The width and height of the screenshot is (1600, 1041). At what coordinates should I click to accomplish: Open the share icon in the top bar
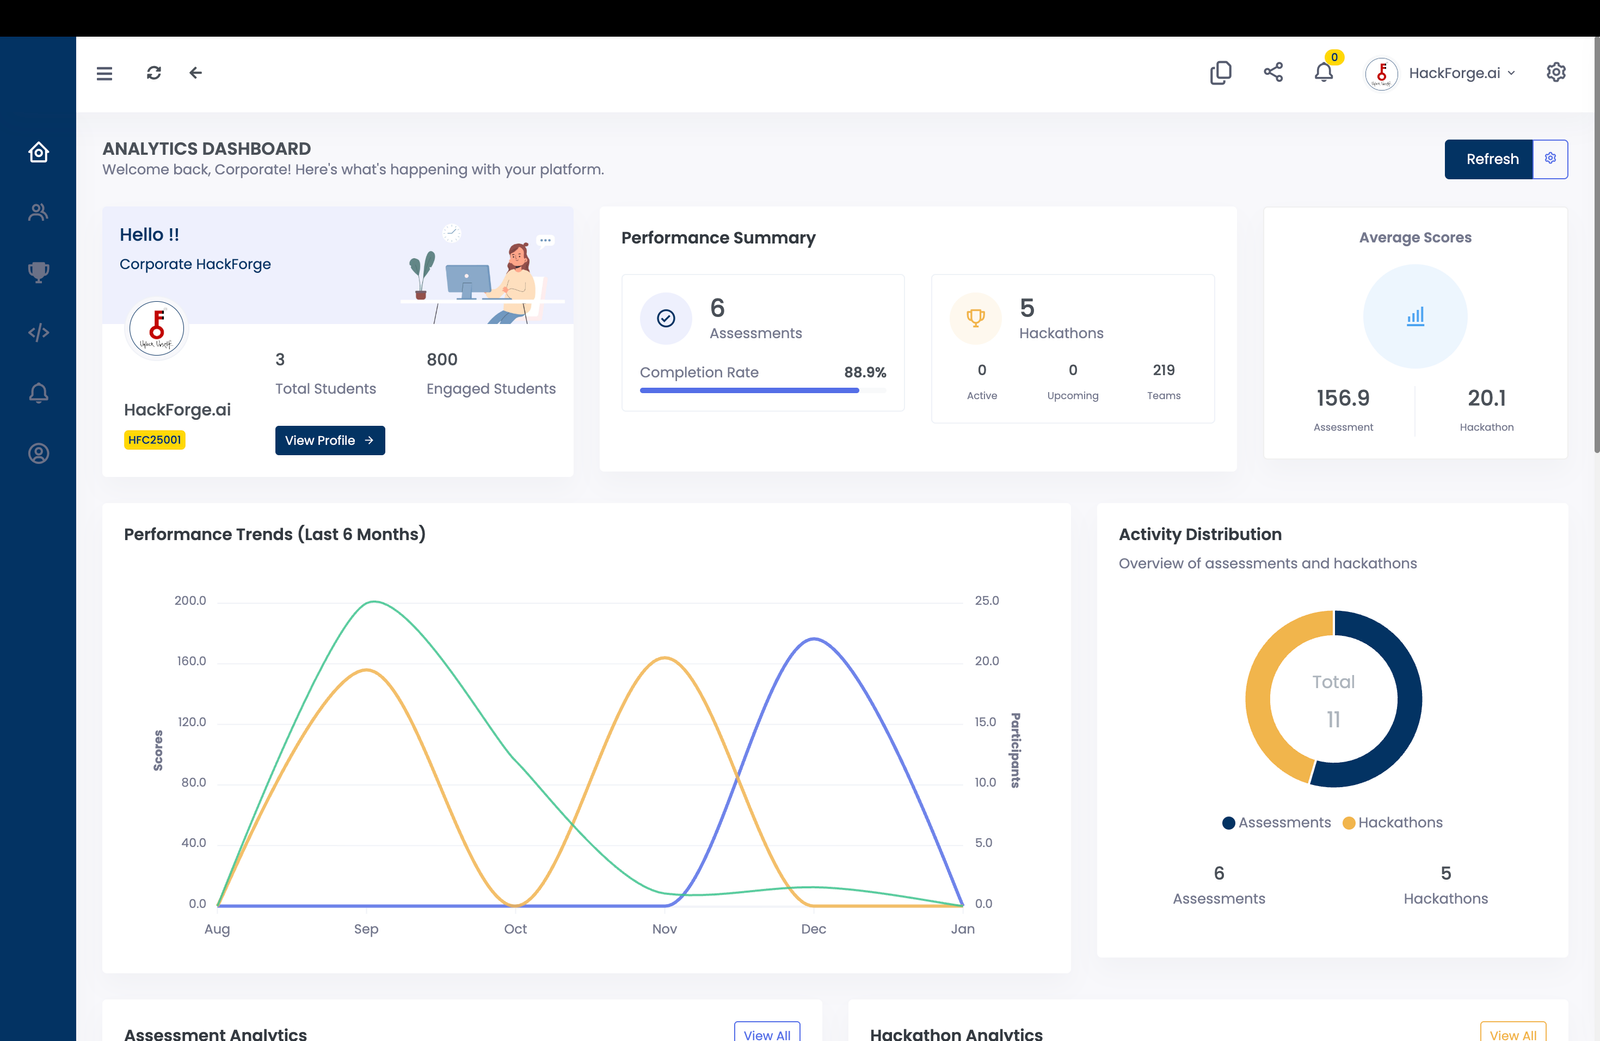click(x=1272, y=72)
